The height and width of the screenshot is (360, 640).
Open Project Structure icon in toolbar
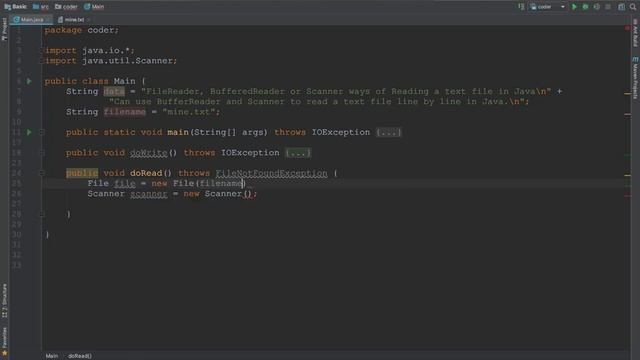[x=621, y=7]
